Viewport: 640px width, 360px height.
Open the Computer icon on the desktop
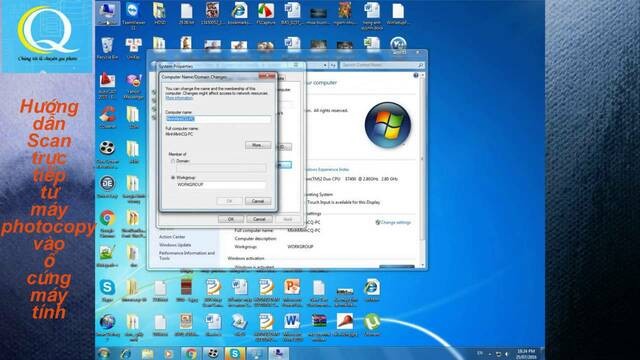[107, 13]
